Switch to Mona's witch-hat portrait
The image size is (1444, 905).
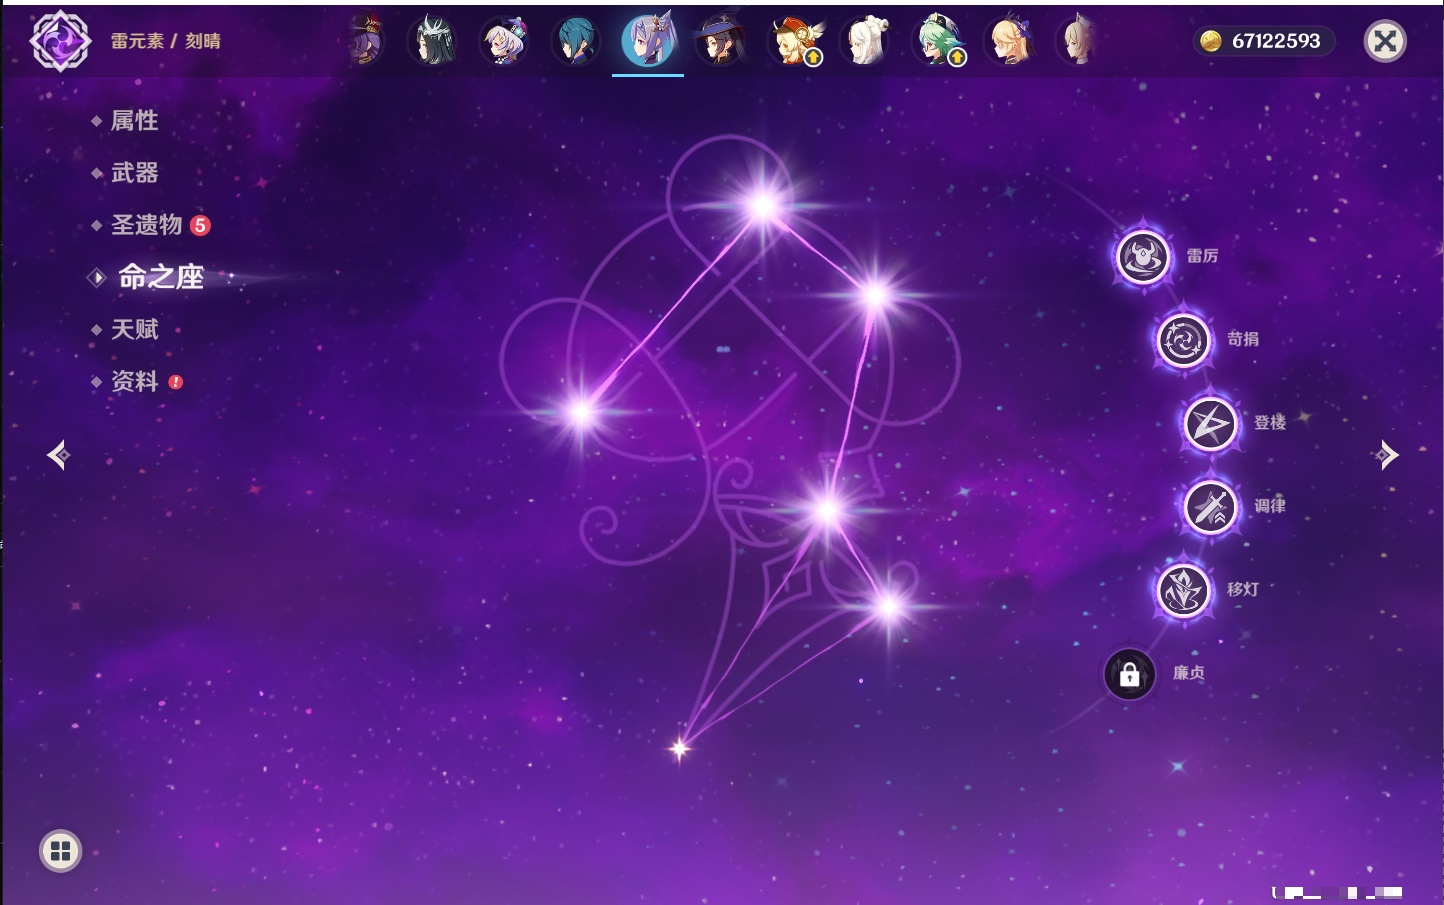tap(720, 41)
